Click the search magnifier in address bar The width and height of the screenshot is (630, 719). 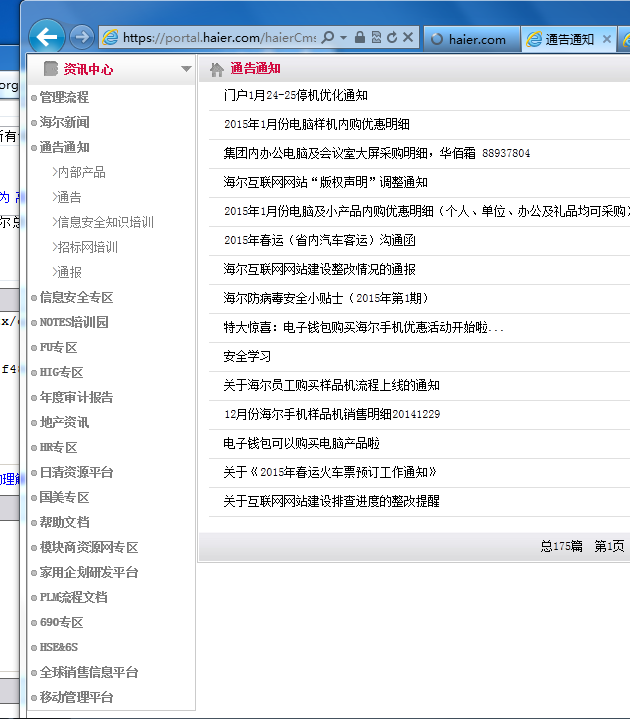(327, 37)
